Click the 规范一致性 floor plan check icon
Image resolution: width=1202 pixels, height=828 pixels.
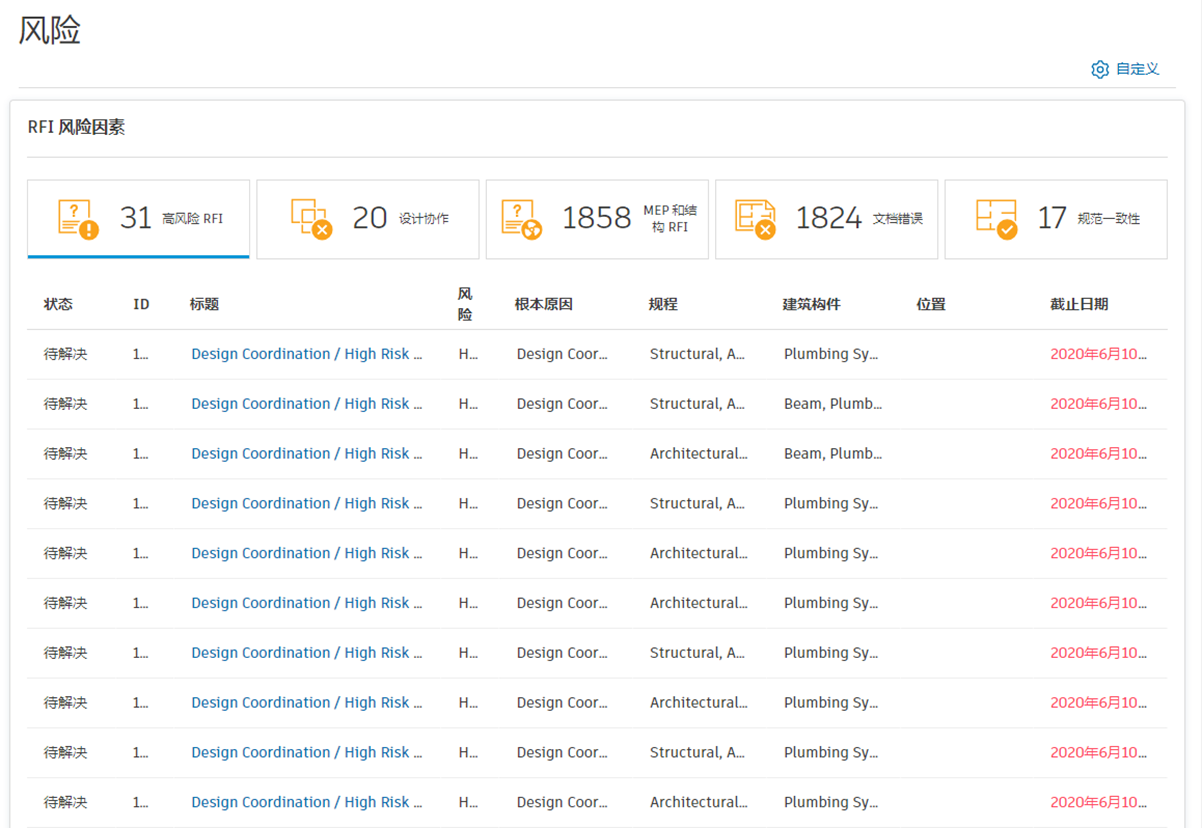click(996, 219)
